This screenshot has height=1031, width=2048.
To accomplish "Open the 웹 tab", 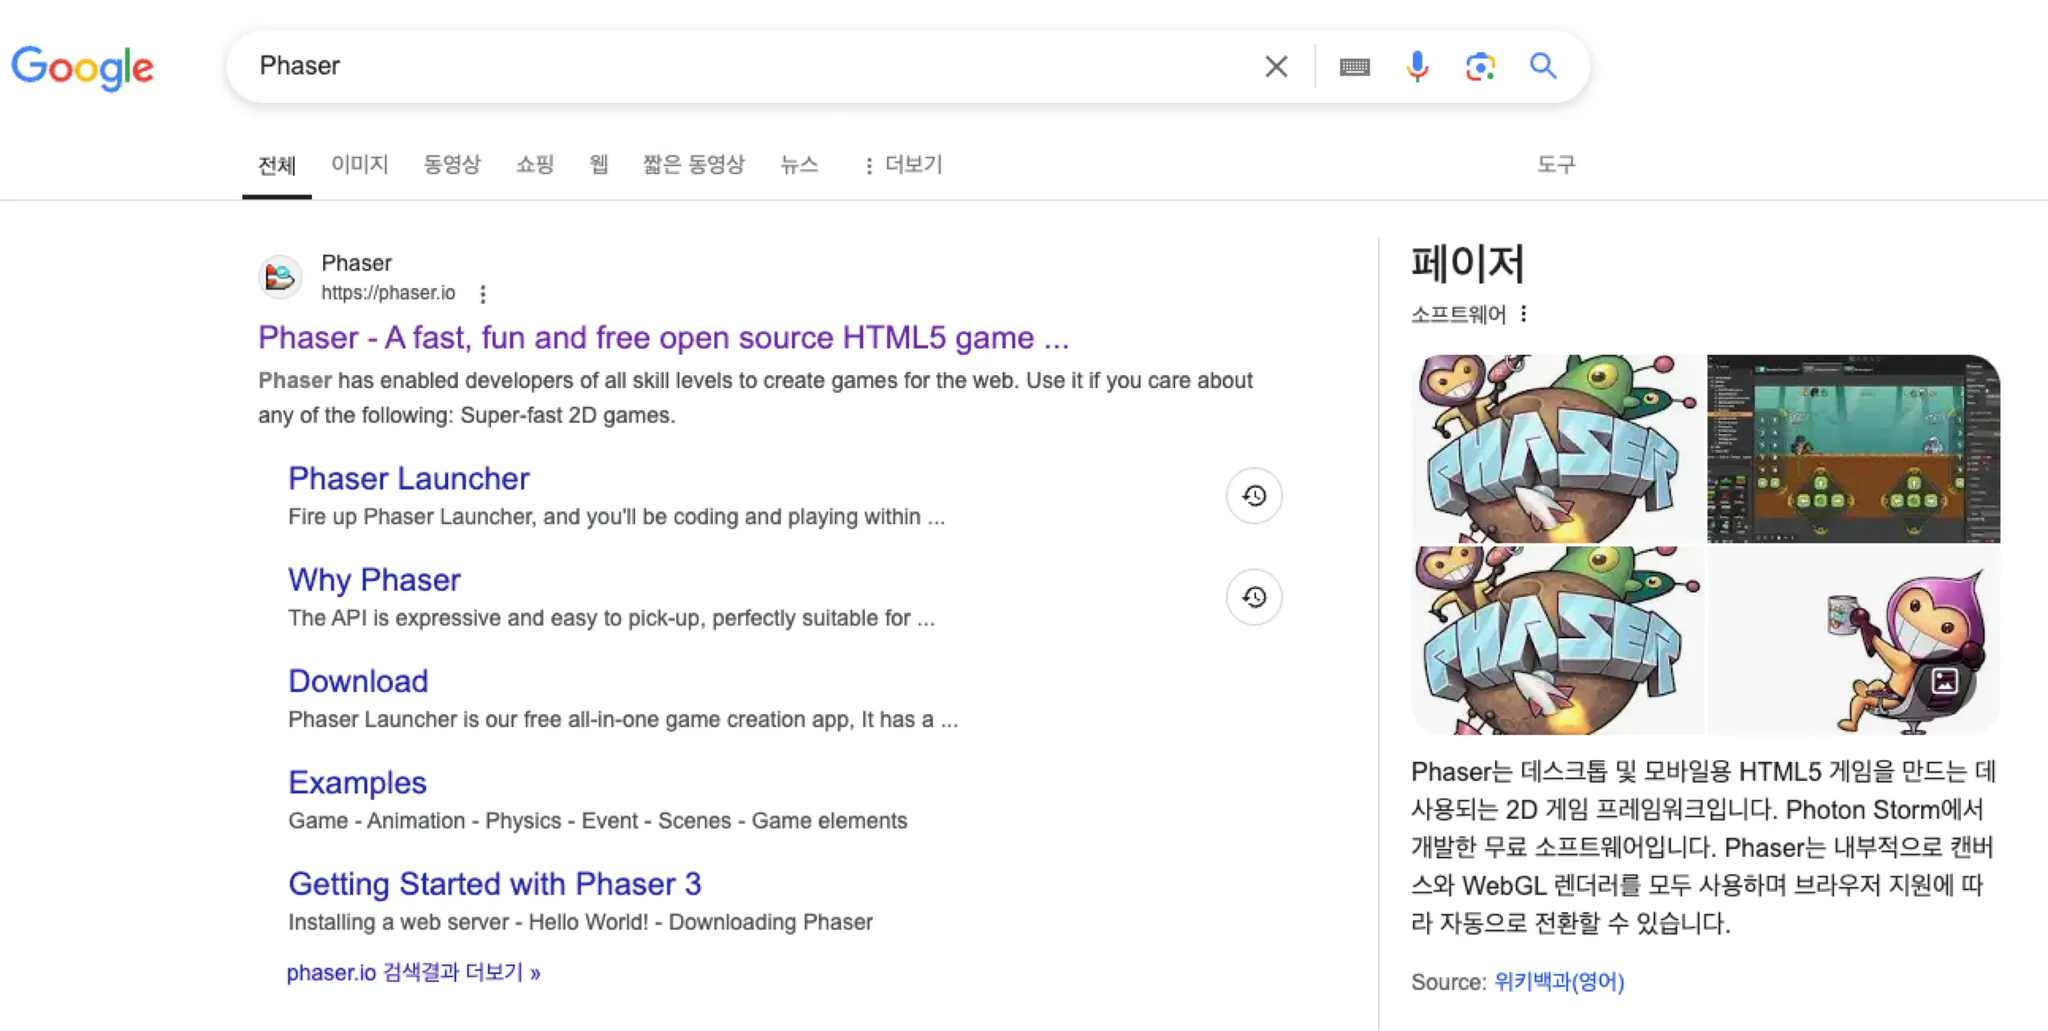I will click(x=599, y=164).
